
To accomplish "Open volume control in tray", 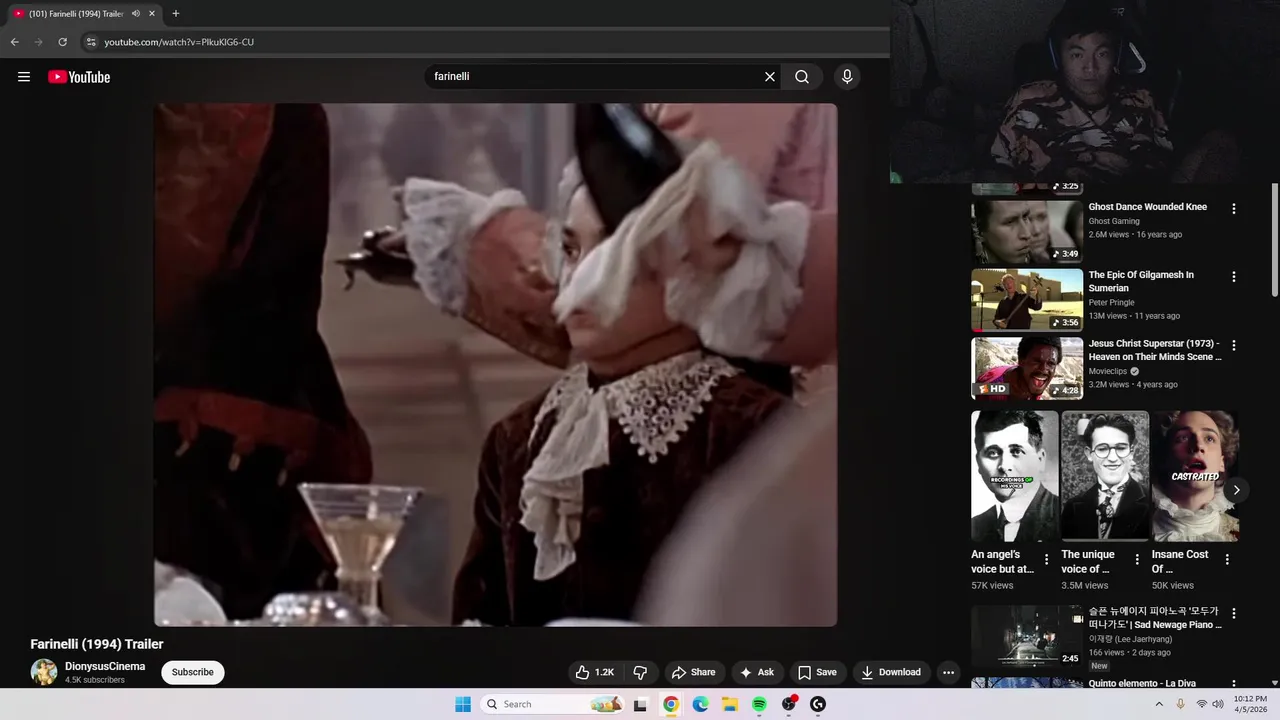I will click(x=1218, y=704).
